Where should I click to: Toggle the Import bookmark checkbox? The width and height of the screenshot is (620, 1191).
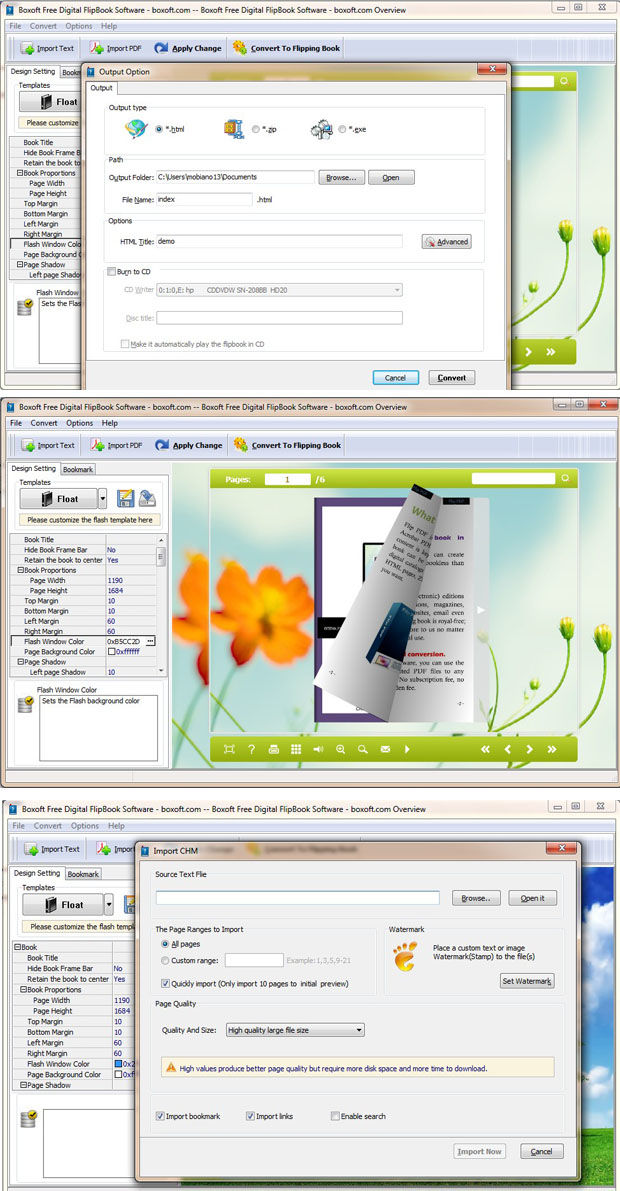[160, 1116]
